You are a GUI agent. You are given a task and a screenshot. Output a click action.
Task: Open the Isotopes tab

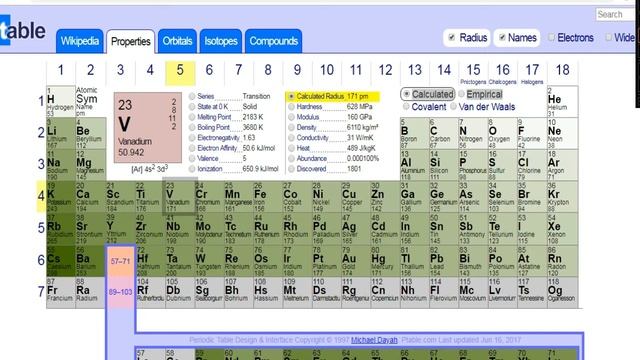tap(221, 41)
